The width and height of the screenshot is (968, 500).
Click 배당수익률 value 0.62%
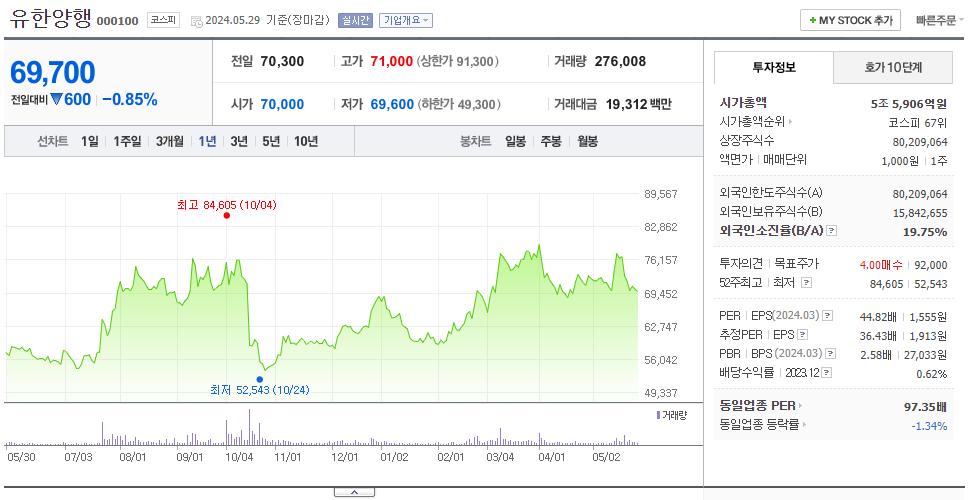point(932,373)
